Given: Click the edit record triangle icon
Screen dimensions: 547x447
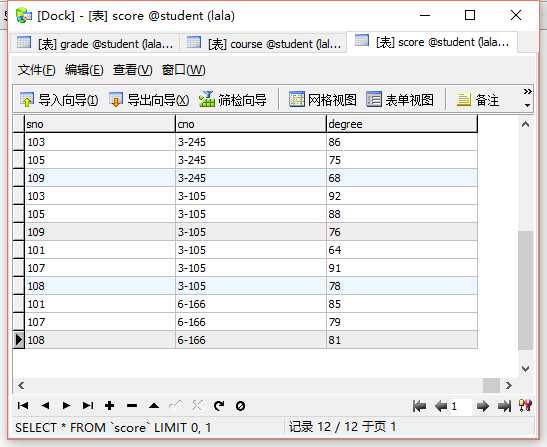Looking at the screenshot, I should [x=154, y=405].
